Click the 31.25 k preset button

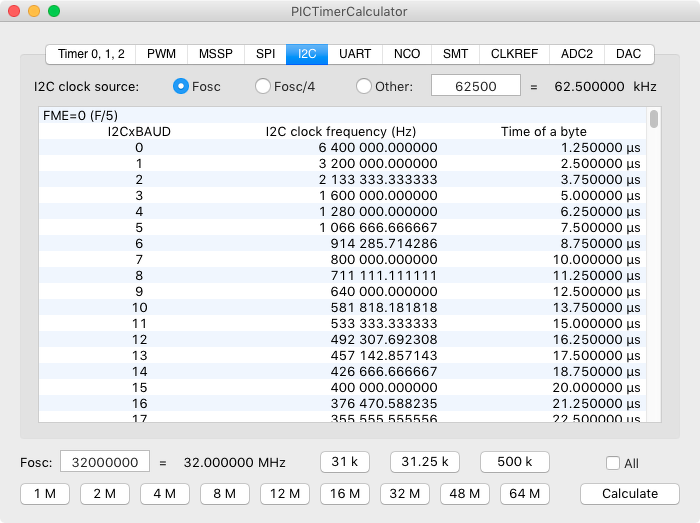click(425, 461)
